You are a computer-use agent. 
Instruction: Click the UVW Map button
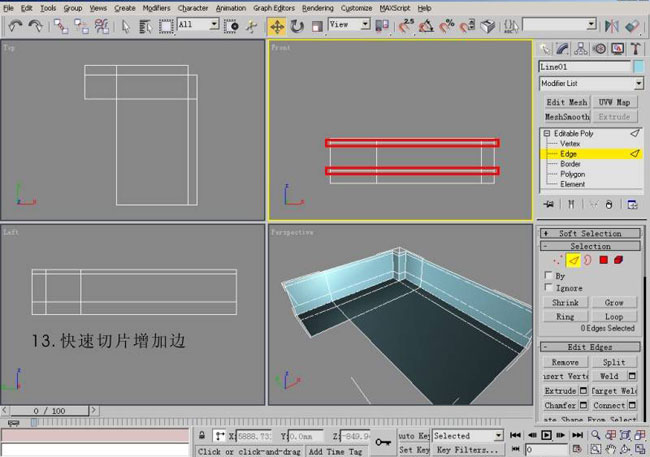click(614, 102)
